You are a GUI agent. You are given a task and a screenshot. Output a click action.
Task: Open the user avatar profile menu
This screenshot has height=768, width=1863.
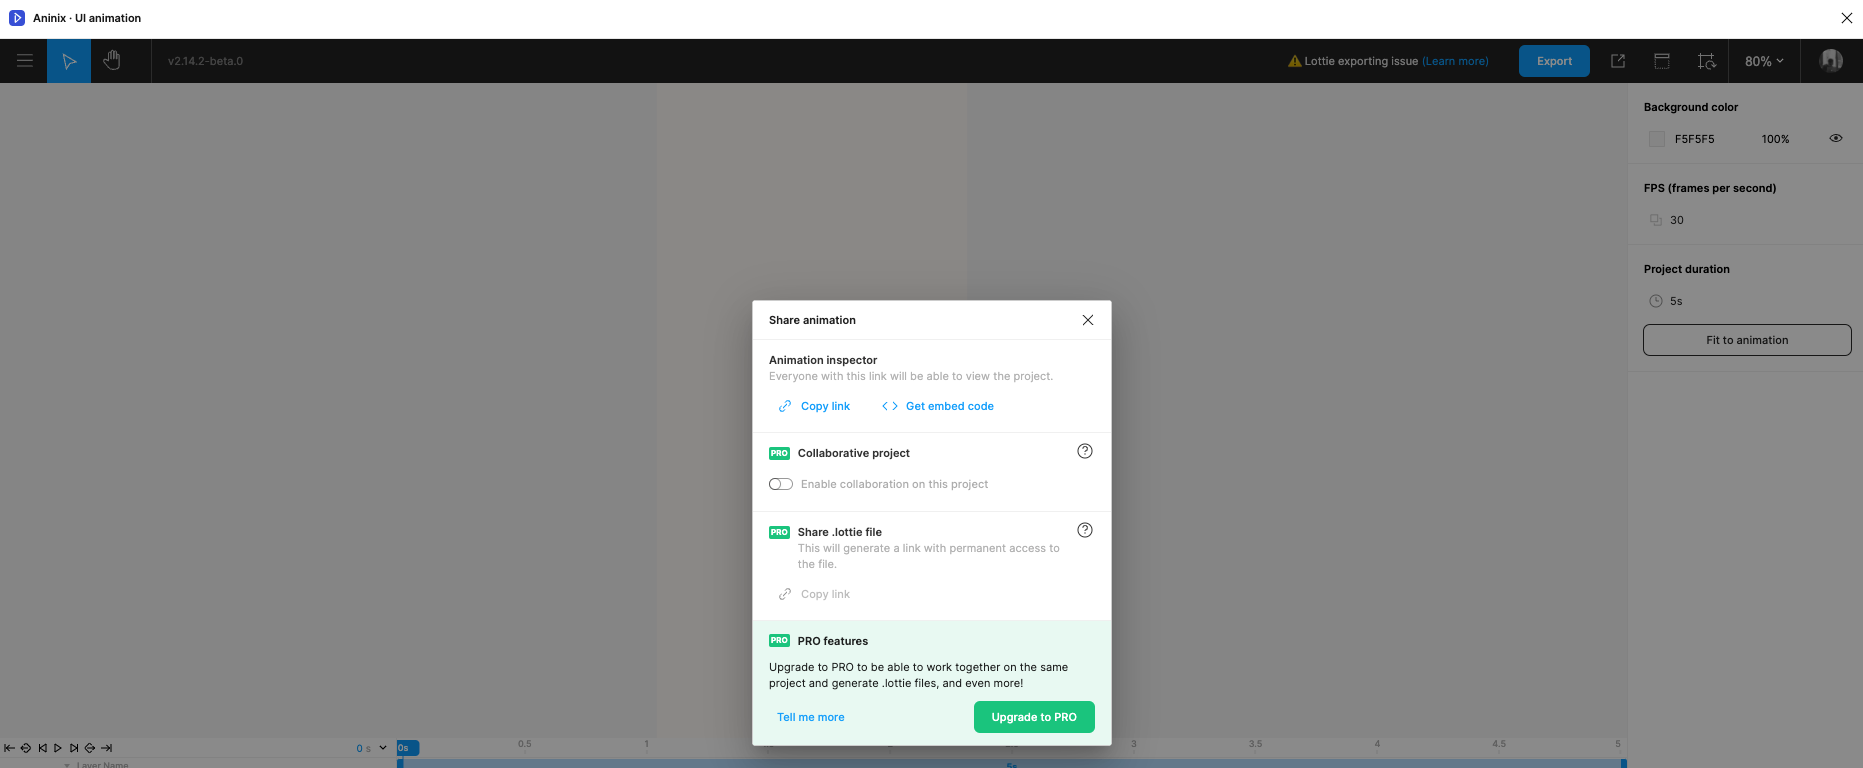click(1831, 61)
